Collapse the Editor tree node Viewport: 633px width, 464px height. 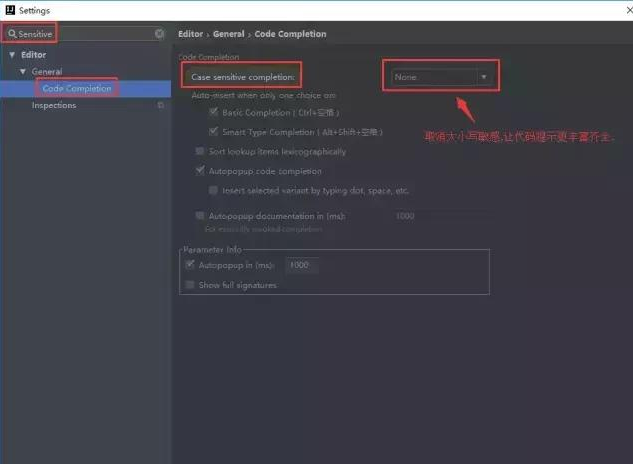pos(12,55)
